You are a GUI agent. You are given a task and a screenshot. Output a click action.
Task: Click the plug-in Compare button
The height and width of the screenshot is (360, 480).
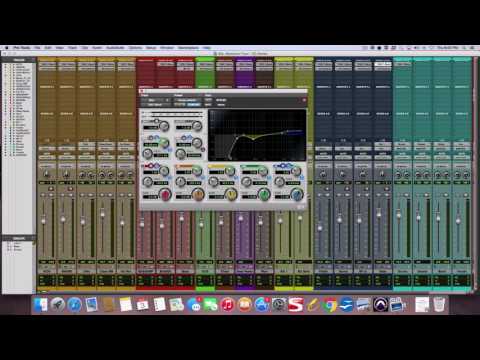pos(194,105)
